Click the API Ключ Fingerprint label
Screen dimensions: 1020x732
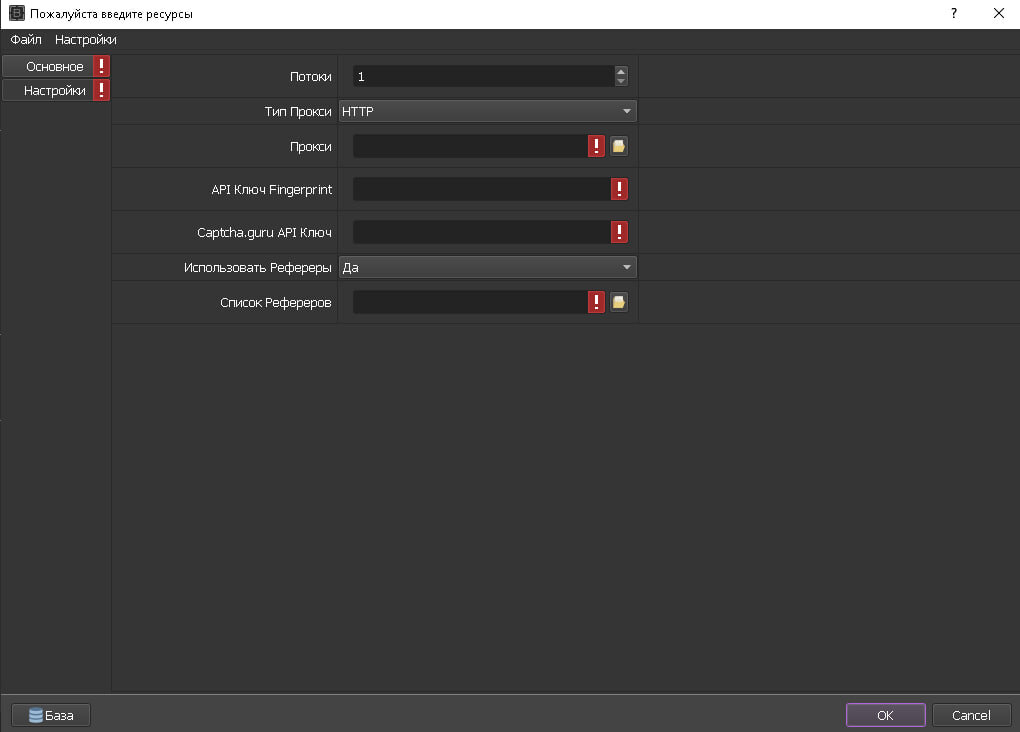(271, 190)
